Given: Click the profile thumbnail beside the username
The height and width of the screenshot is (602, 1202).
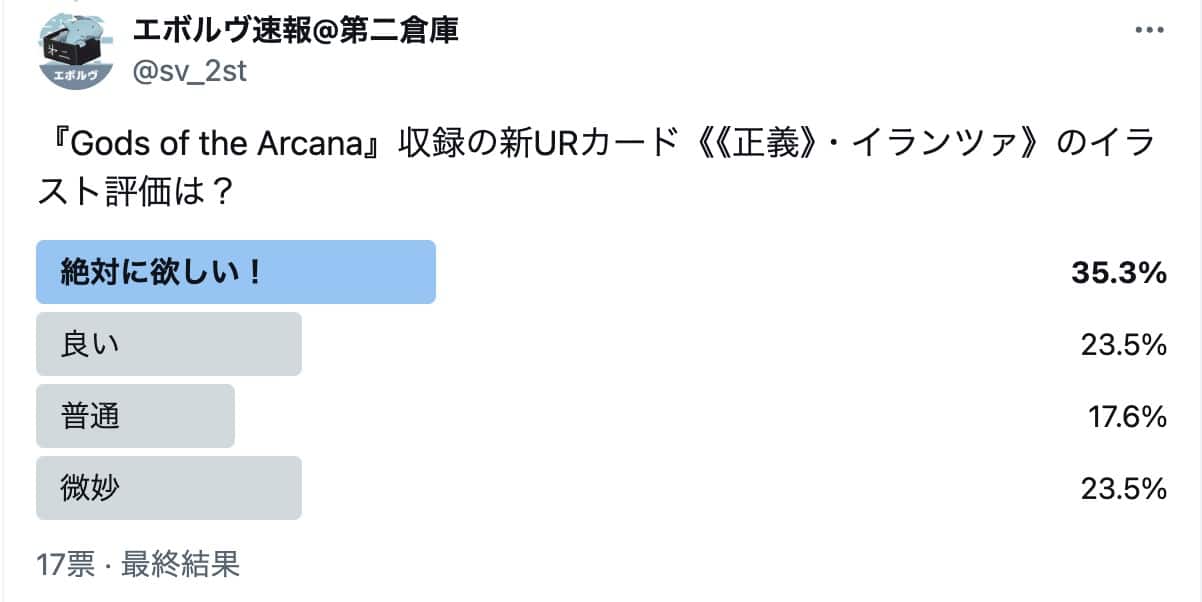Looking at the screenshot, I should (x=73, y=46).
